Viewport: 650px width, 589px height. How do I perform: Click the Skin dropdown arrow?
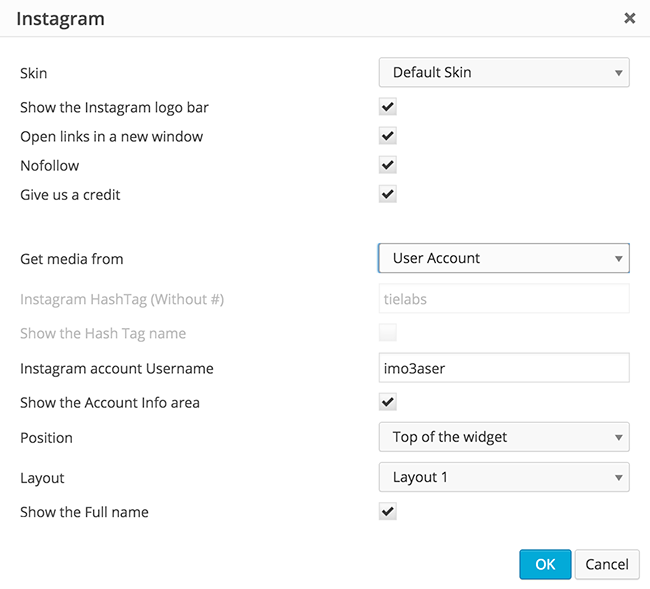coord(619,73)
